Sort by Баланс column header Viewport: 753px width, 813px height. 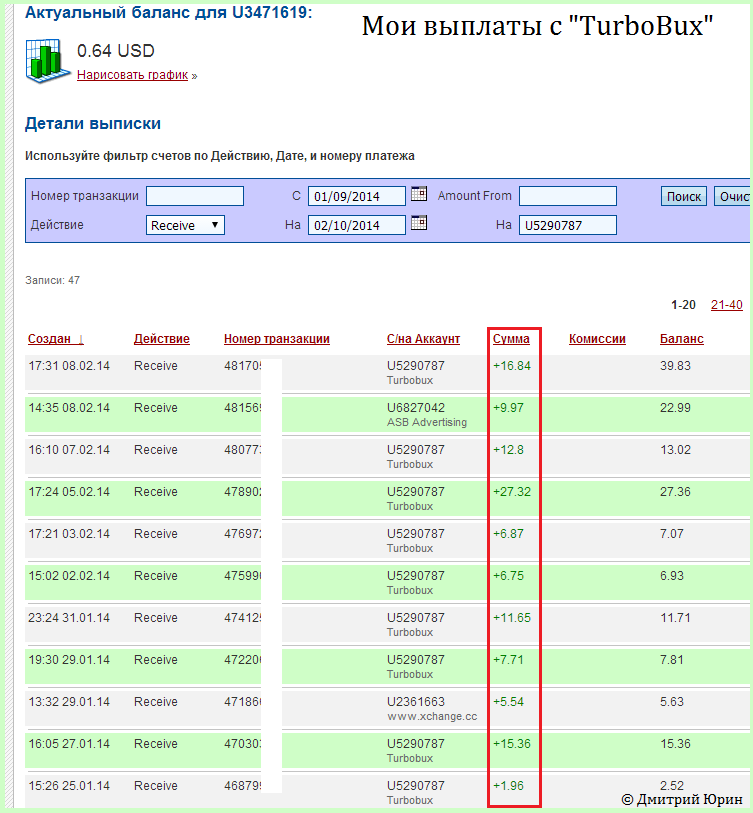click(681, 339)
